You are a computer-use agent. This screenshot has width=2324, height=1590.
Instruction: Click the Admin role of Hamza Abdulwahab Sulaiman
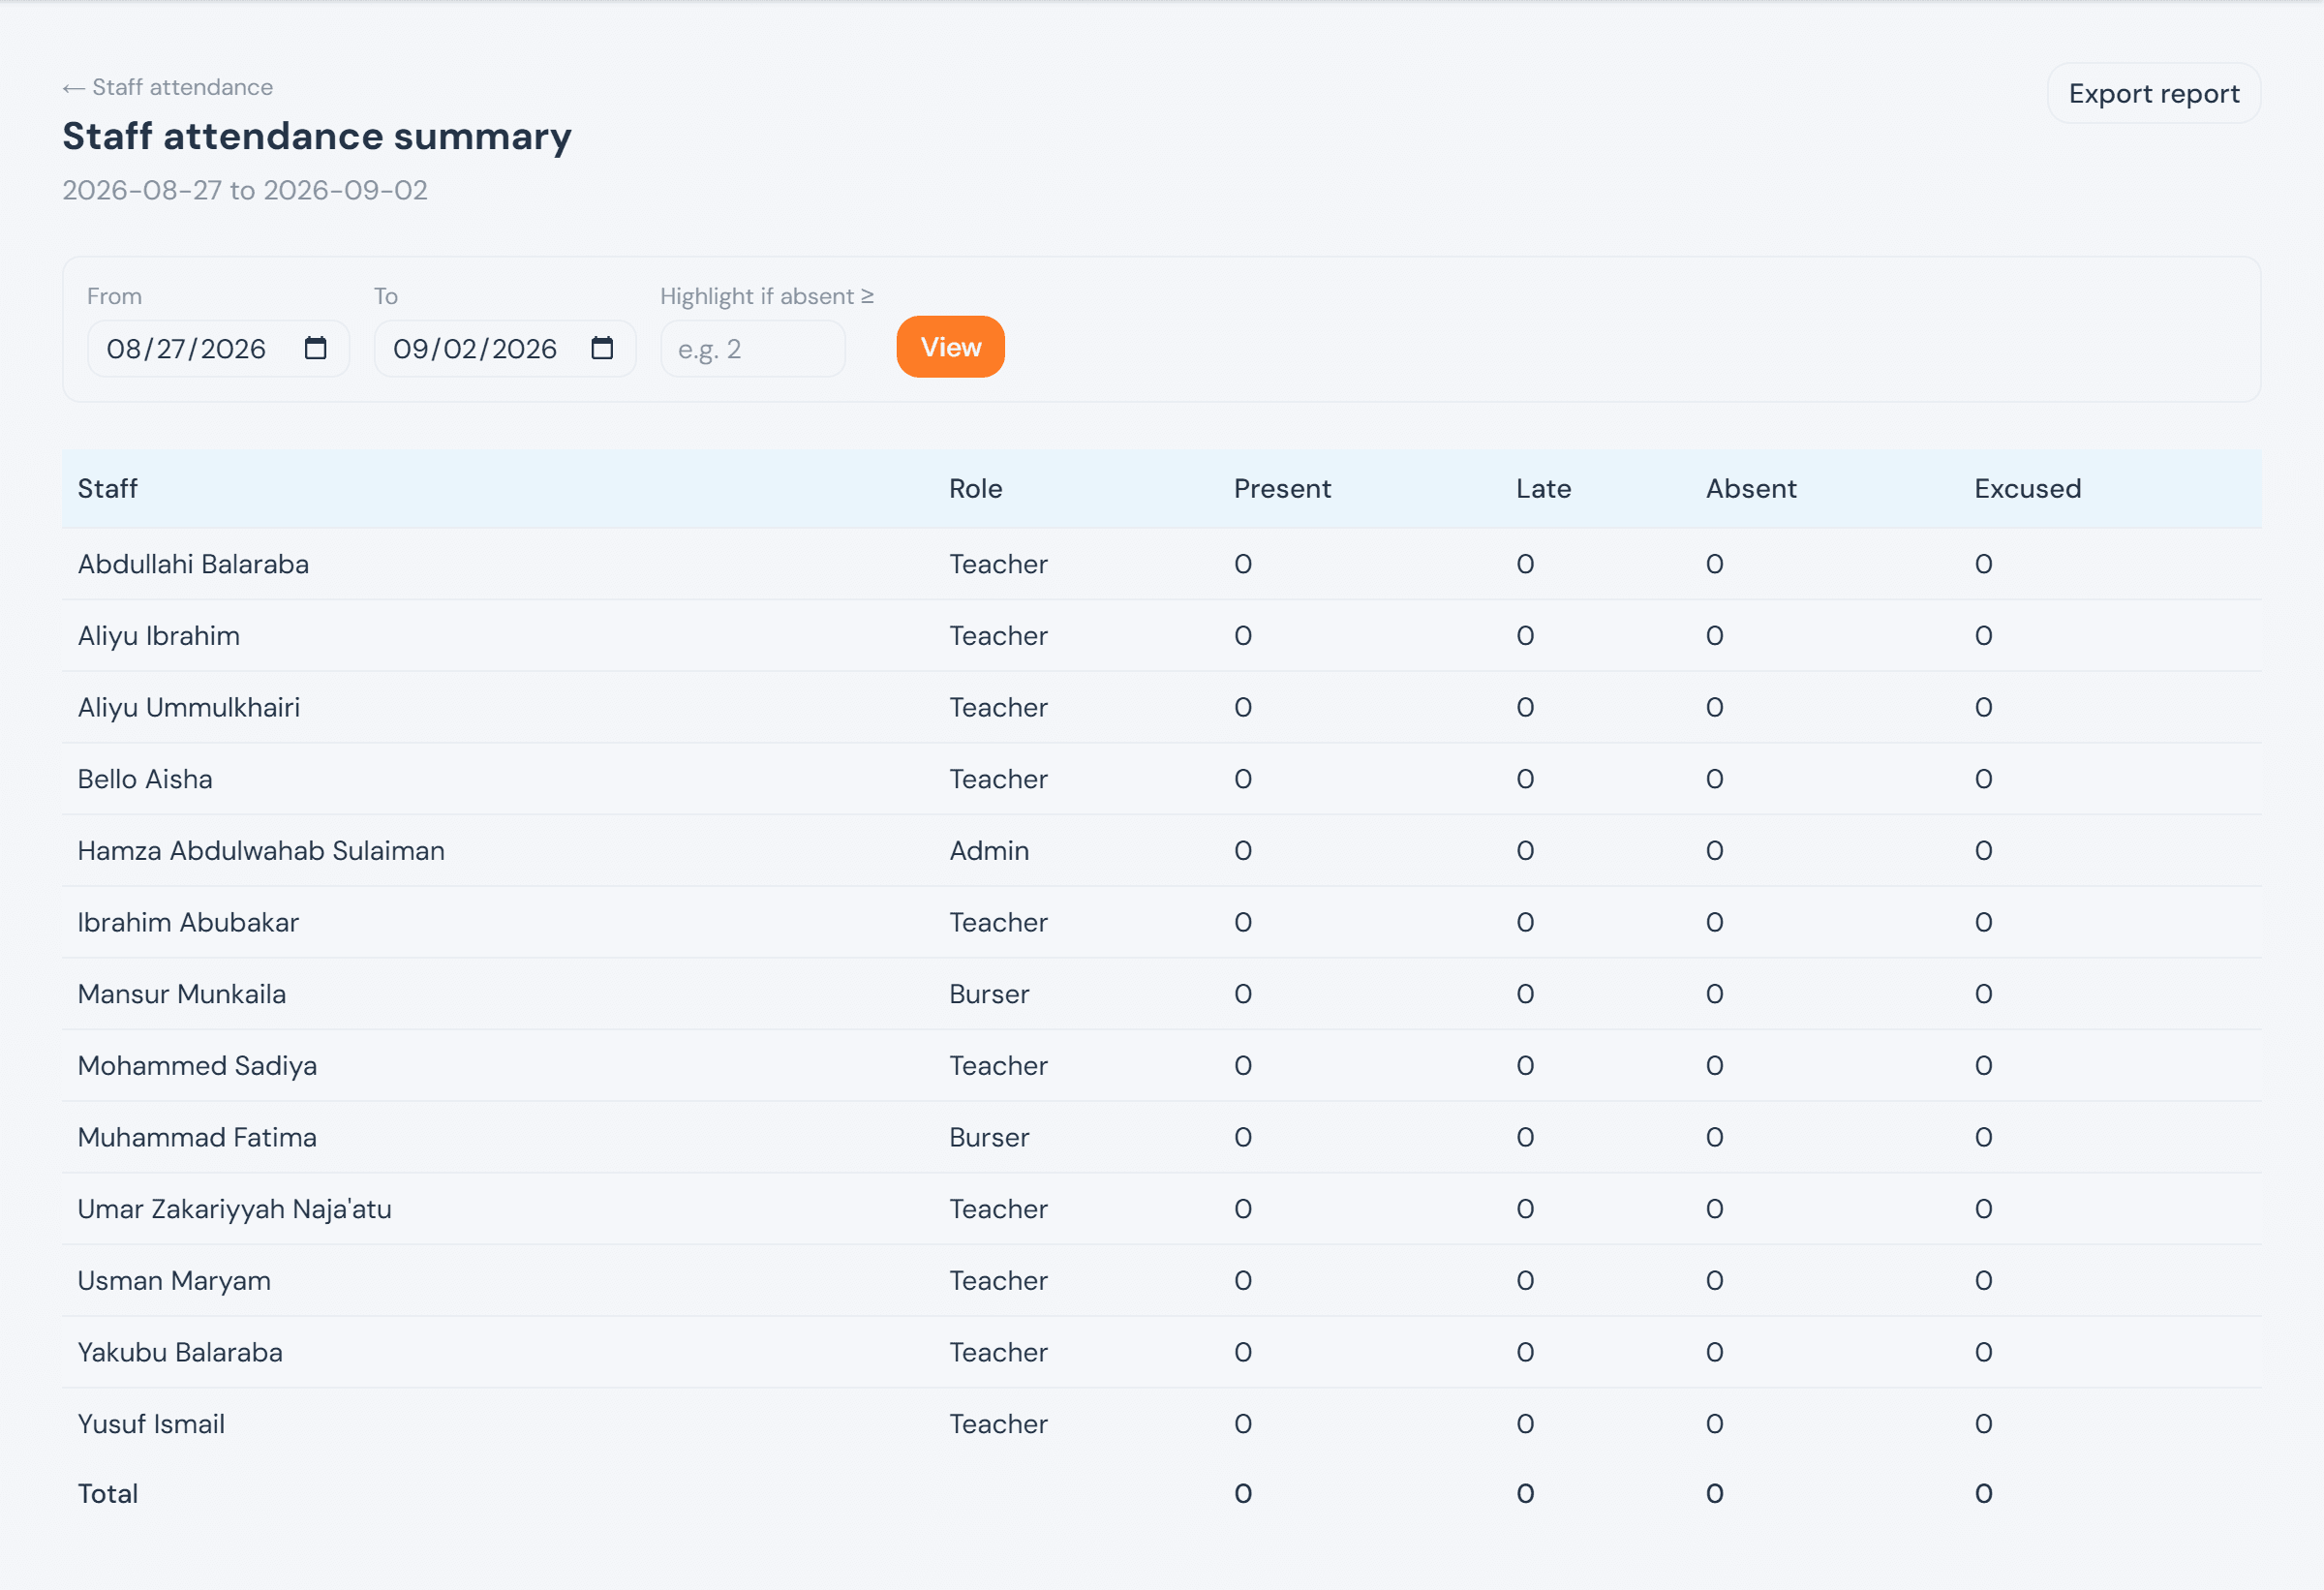(x=989, y=850)
